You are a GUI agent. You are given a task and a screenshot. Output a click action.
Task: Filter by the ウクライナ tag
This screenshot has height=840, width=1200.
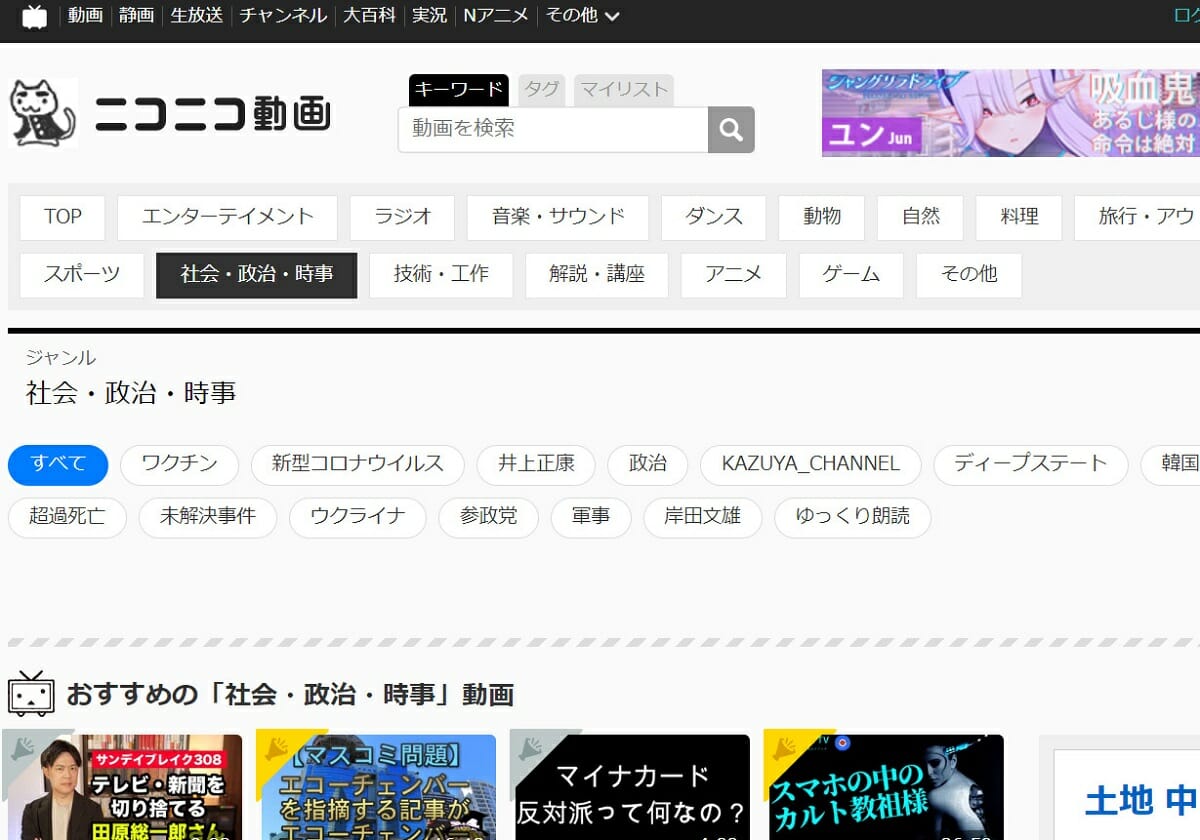click(358, 518)
